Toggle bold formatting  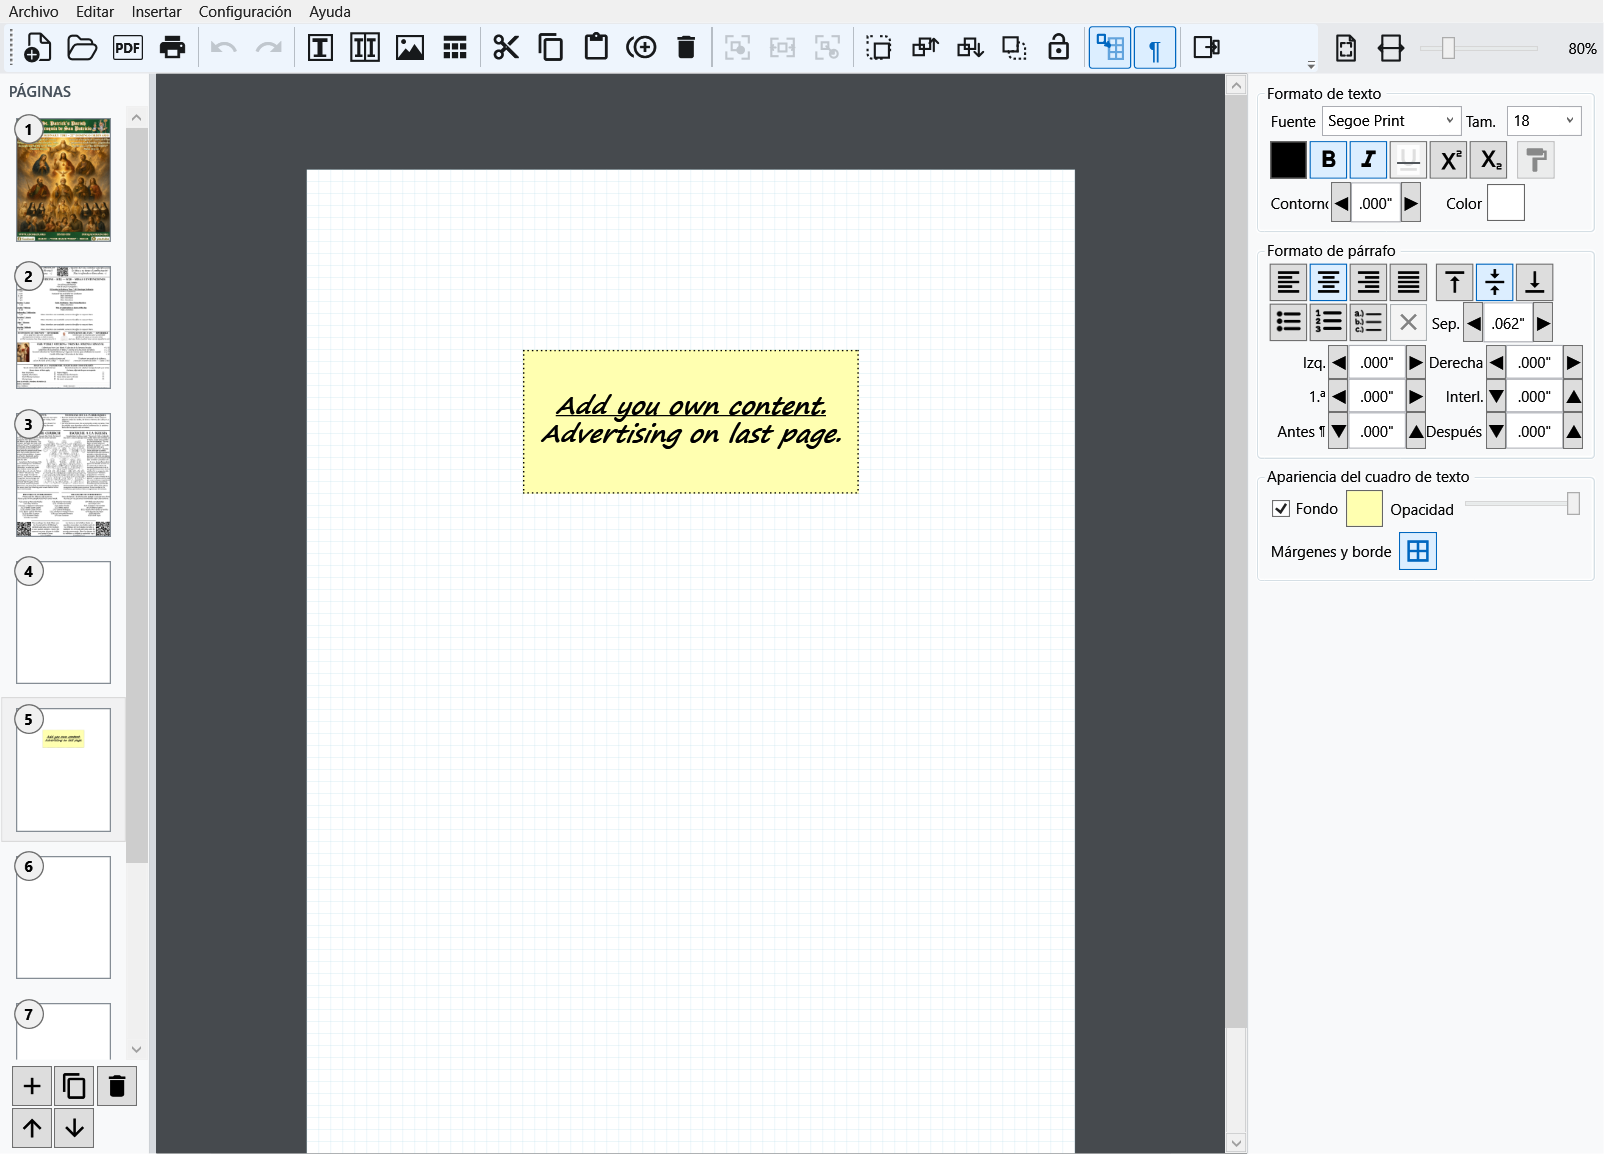click(x=1328, y=159)
